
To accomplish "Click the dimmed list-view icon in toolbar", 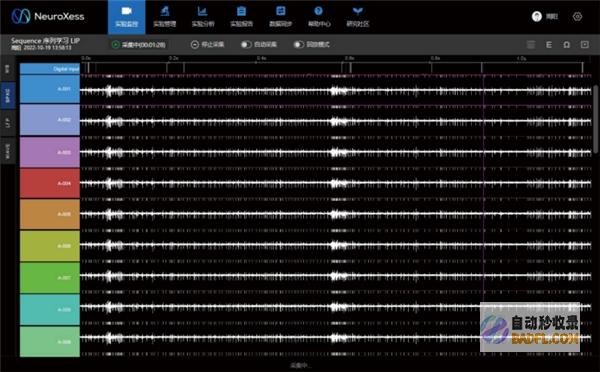I will click(x=531, y=45).
